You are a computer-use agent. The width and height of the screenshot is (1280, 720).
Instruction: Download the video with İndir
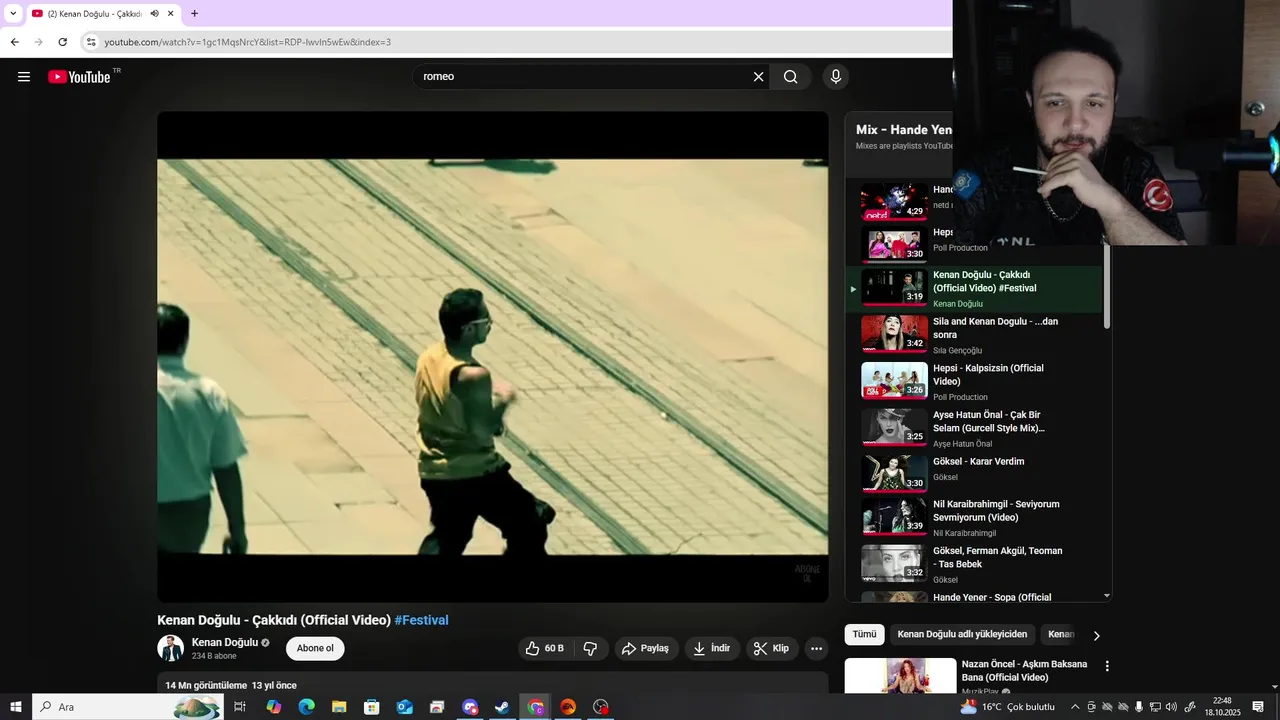(712, 648)
